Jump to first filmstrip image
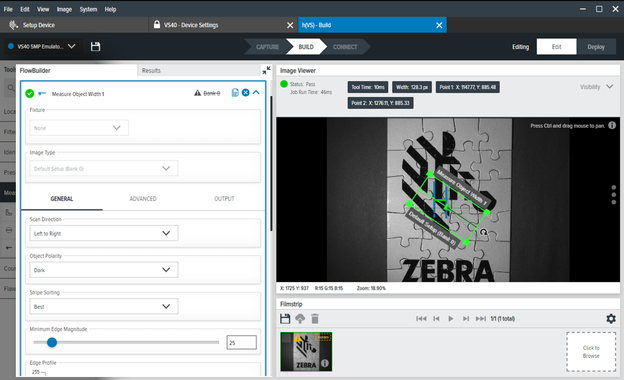The height and width of the screenshot is (380, 624). [421, 318]
